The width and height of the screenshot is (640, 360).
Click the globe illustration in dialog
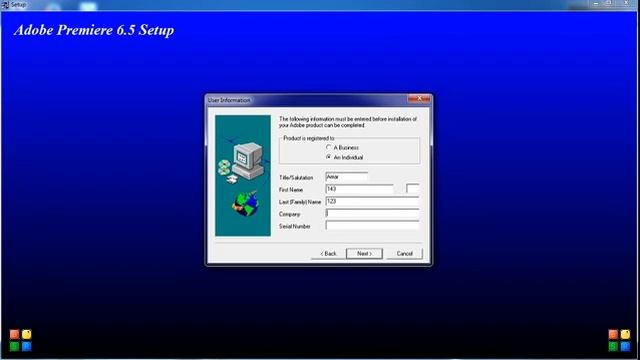[x=246, y=203]
